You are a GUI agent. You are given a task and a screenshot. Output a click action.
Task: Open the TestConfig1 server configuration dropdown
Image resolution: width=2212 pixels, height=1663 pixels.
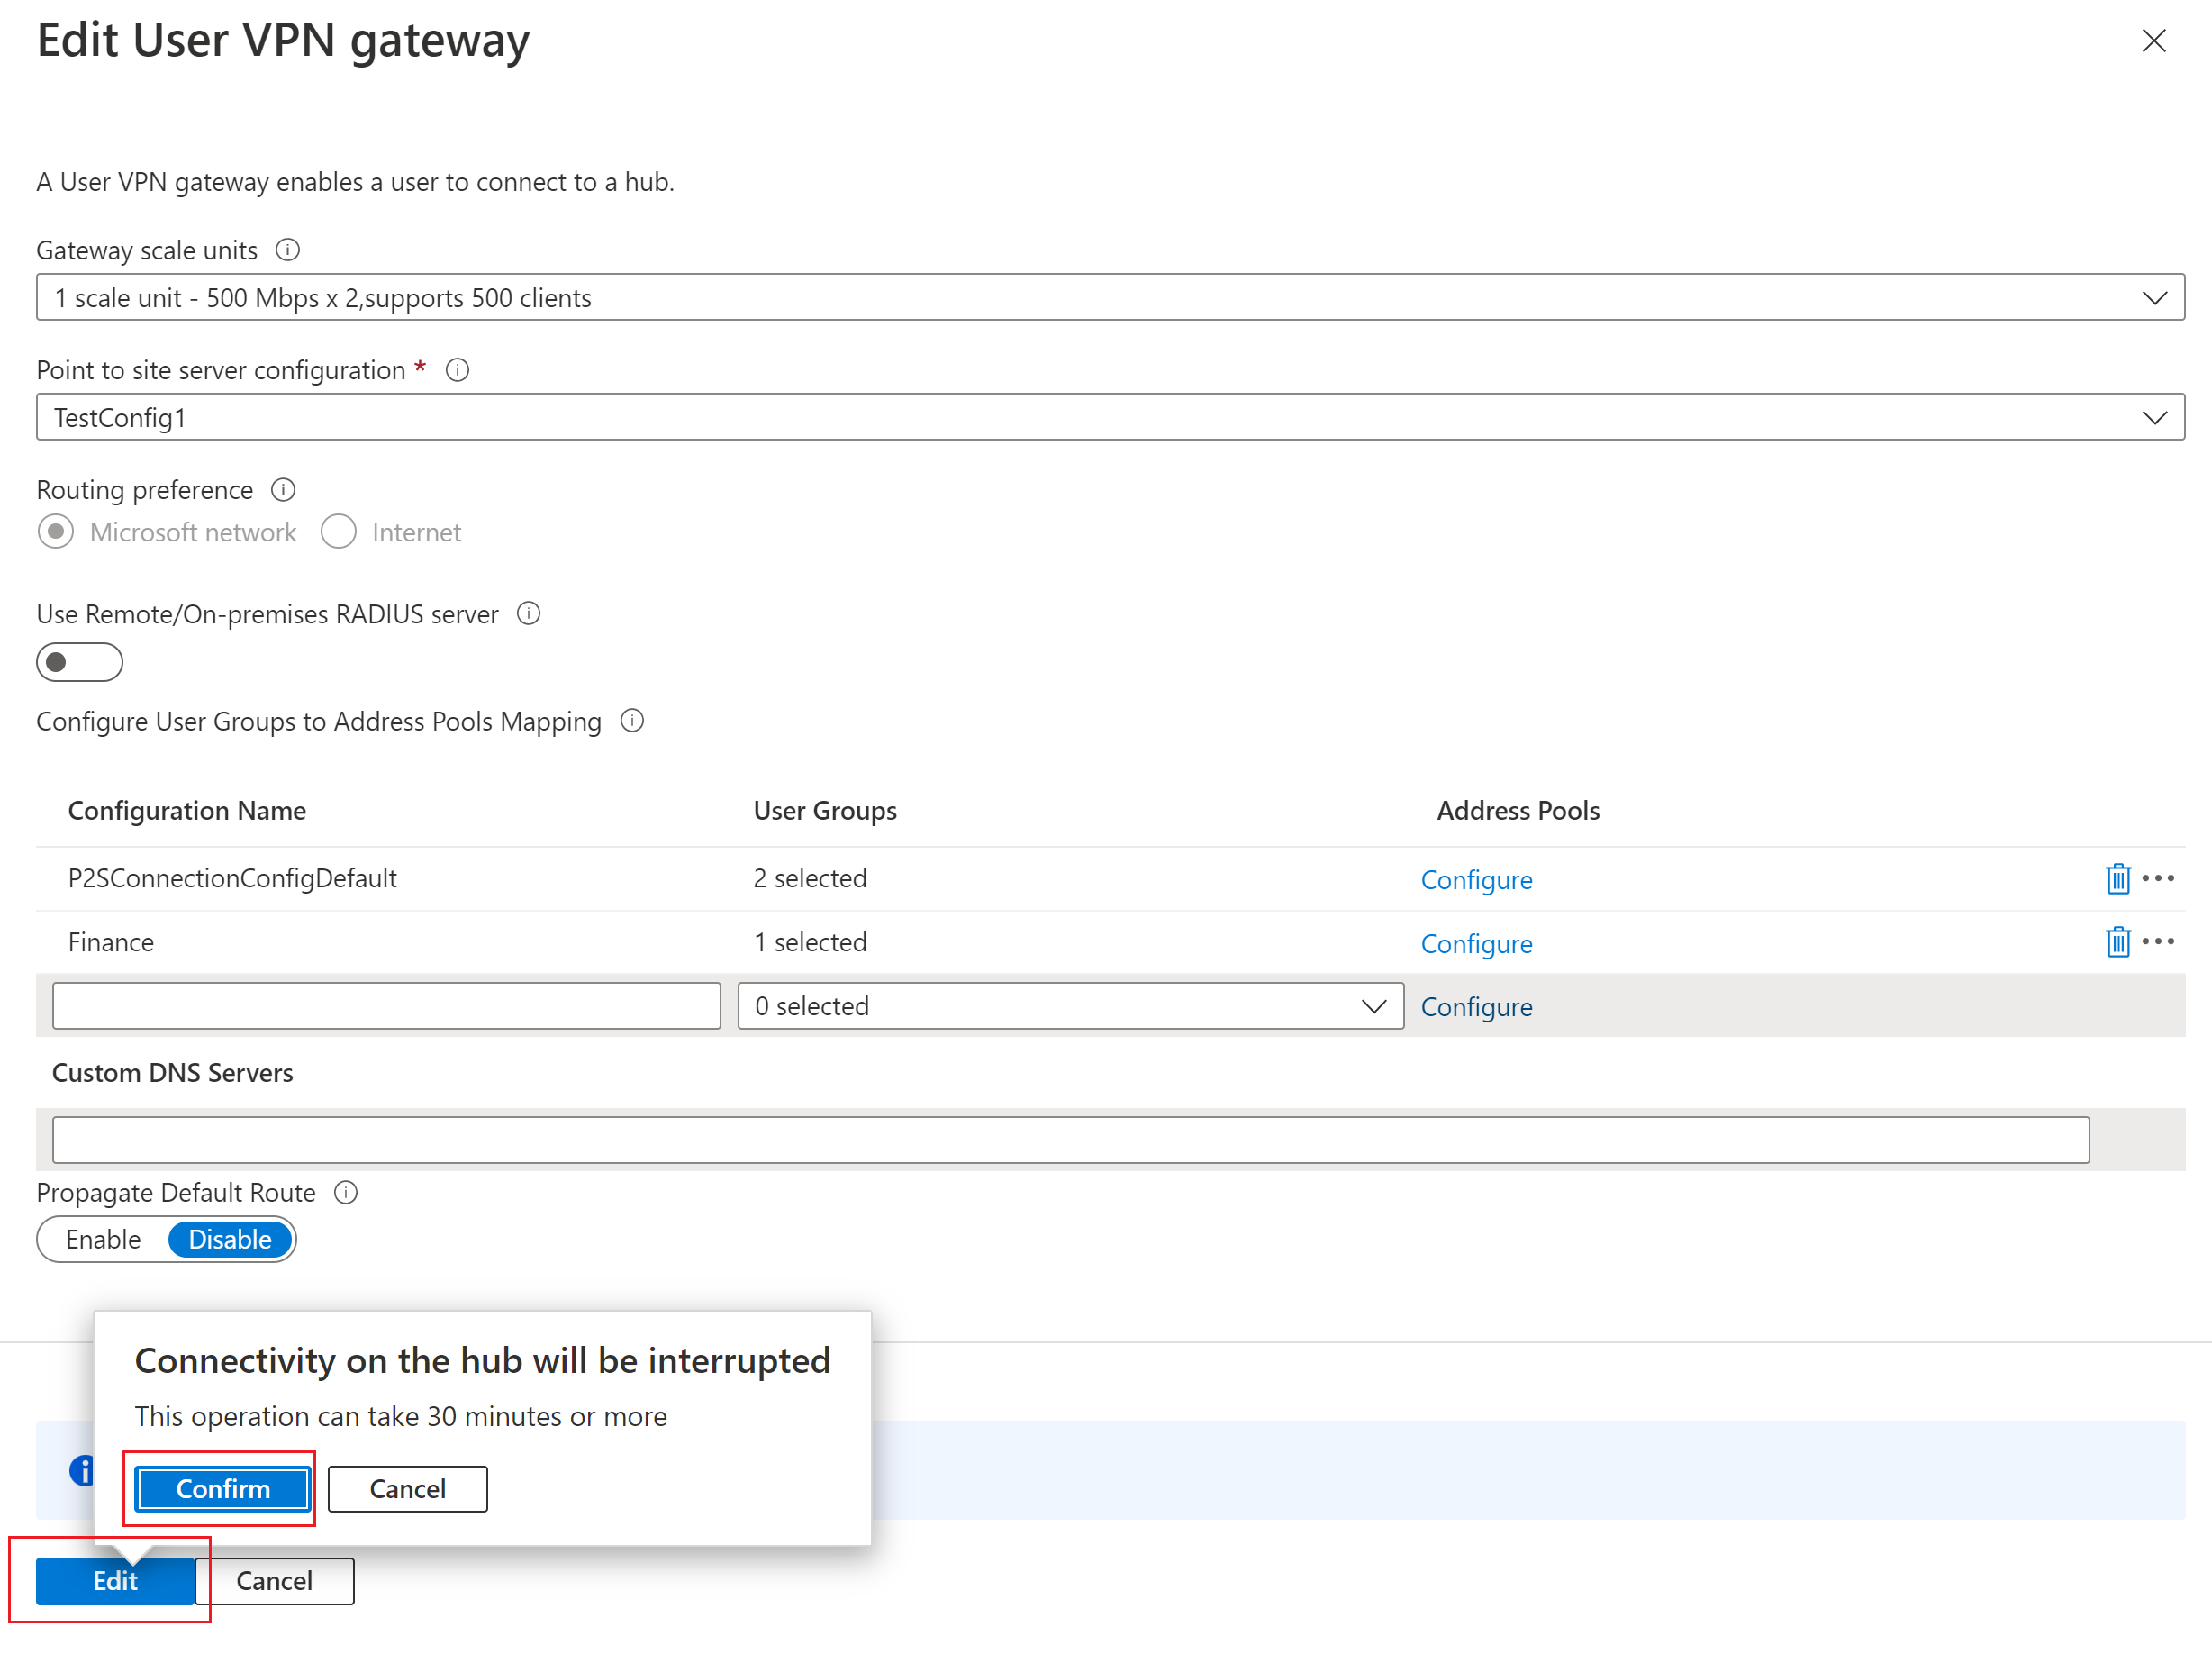(x=1109, y=417)
